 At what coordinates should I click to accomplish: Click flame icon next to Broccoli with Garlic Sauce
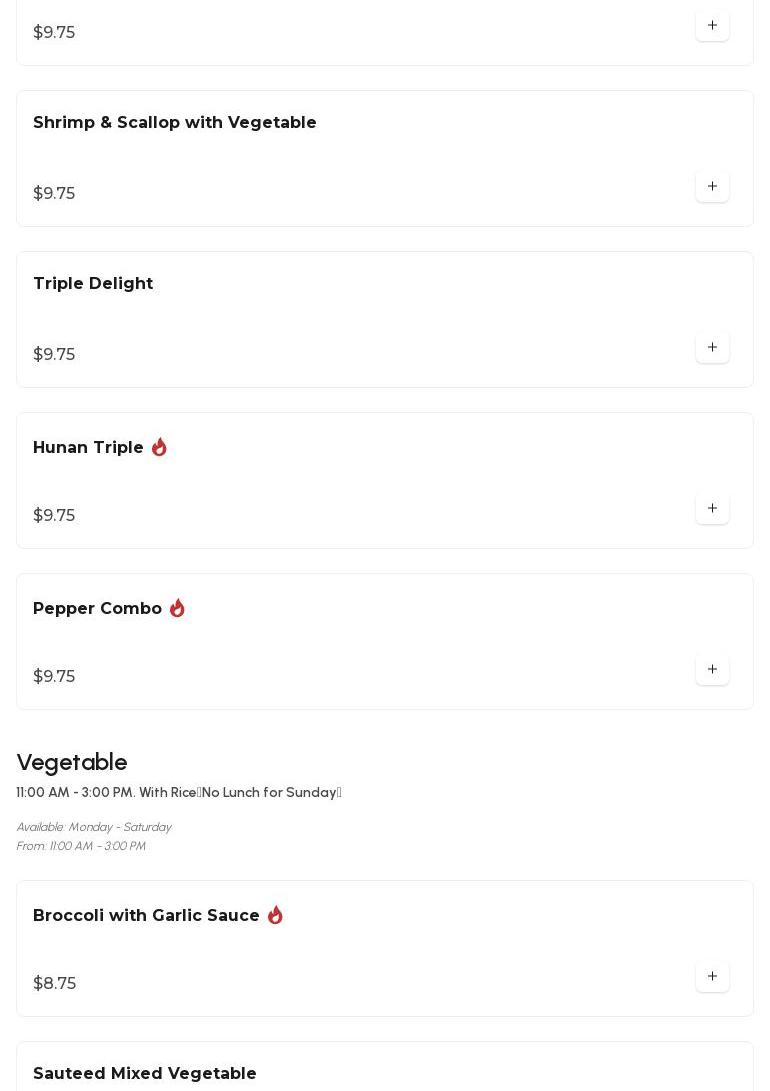[275, 915]
